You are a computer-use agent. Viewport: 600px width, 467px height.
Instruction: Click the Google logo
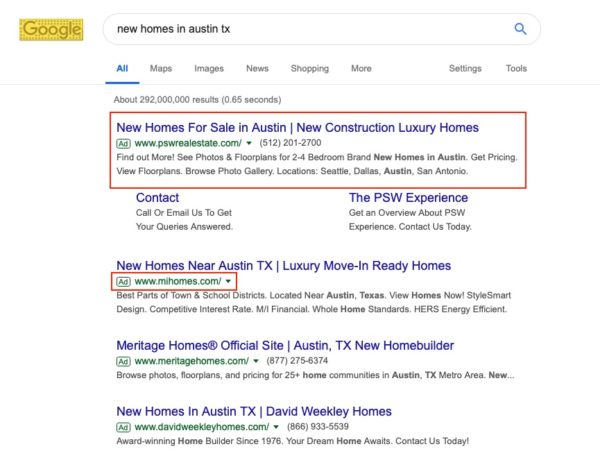[51, 29]
